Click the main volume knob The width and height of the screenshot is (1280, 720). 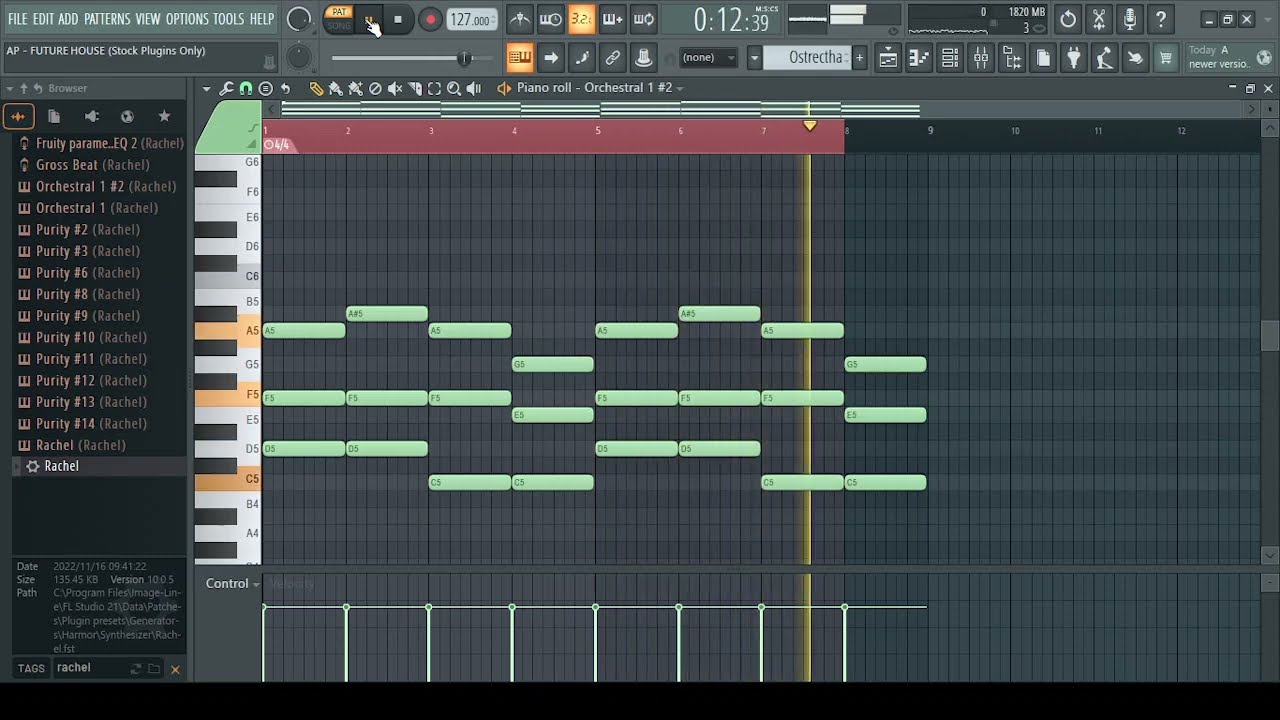299,19
